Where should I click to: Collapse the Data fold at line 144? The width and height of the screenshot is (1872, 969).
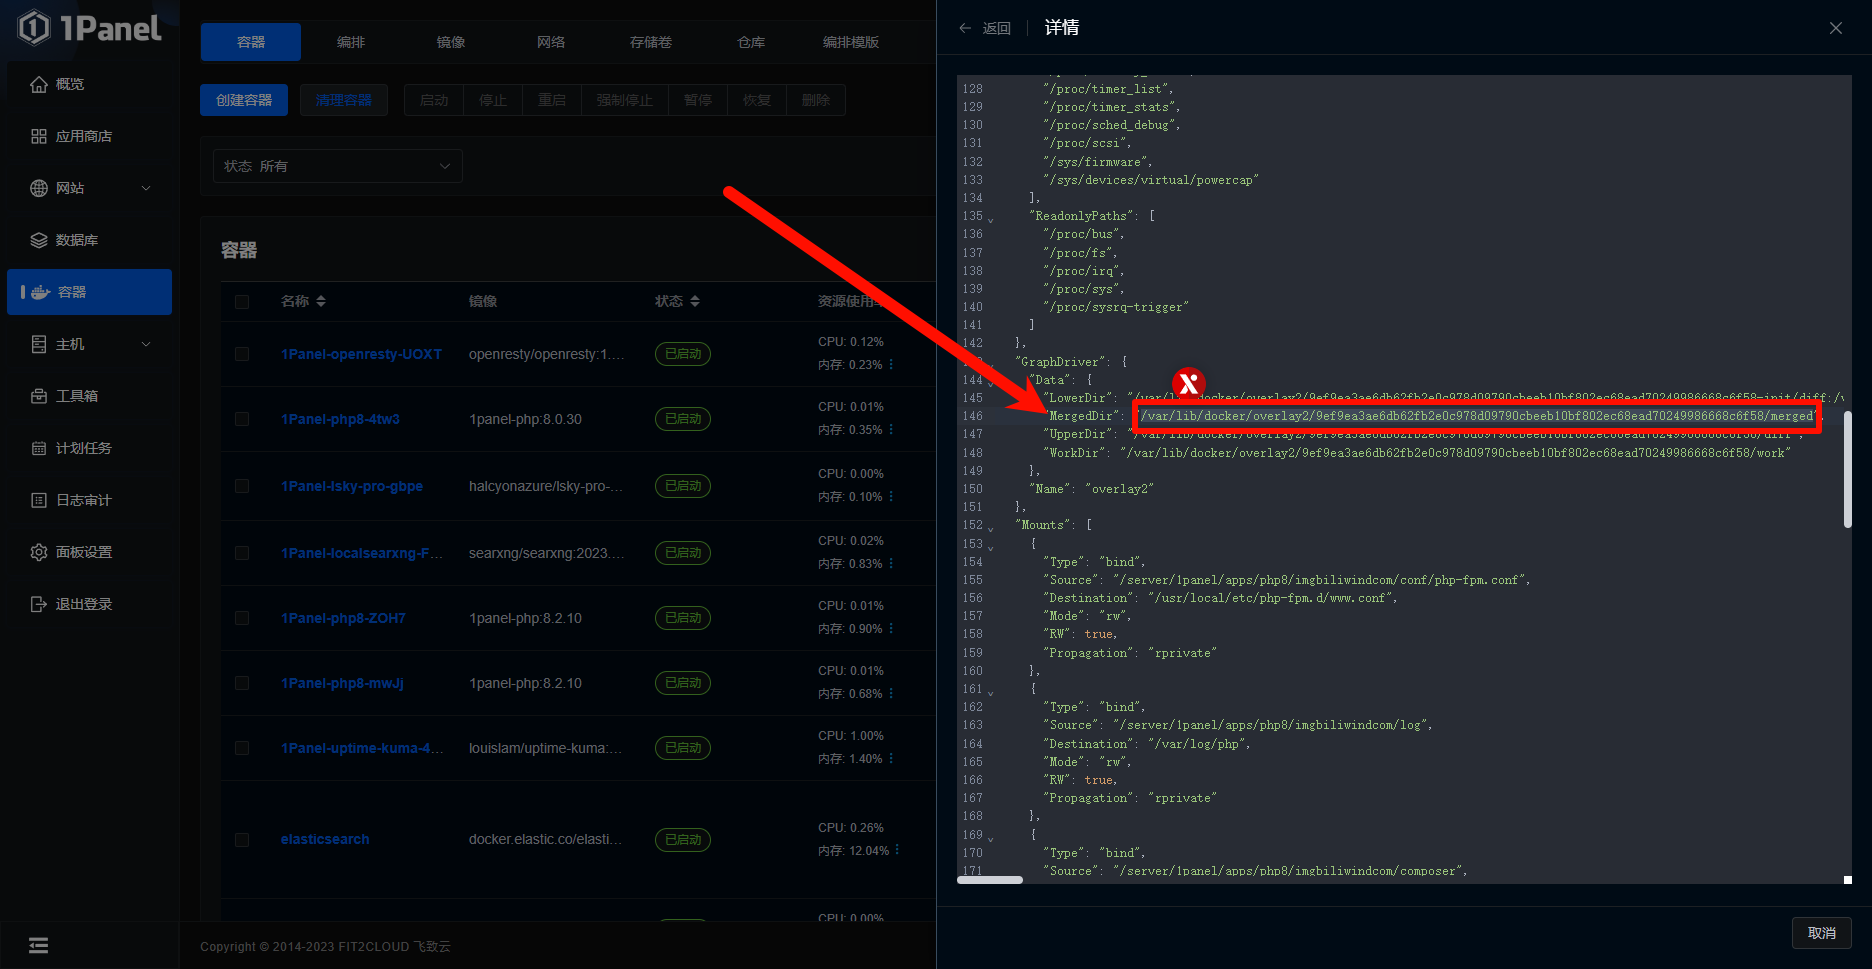point(991,382)
